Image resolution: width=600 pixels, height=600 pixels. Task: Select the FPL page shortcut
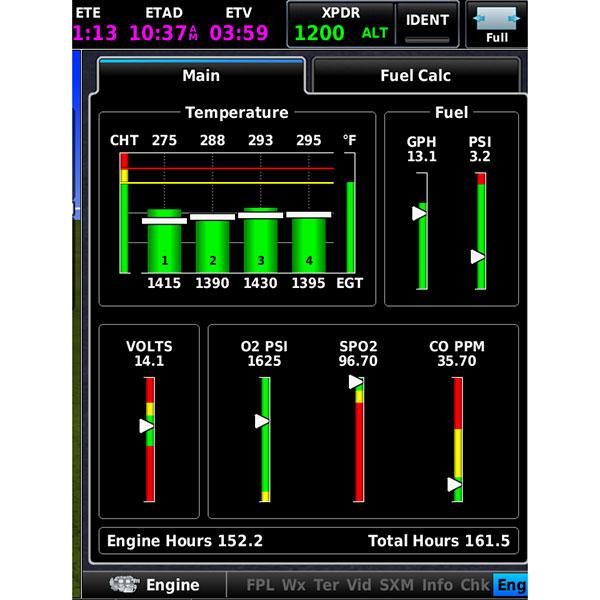click(x=260, y=585)
